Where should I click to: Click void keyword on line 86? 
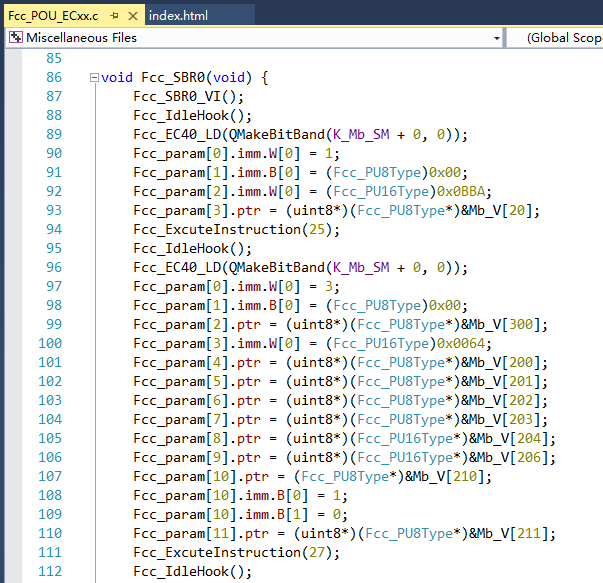(117, 78)
